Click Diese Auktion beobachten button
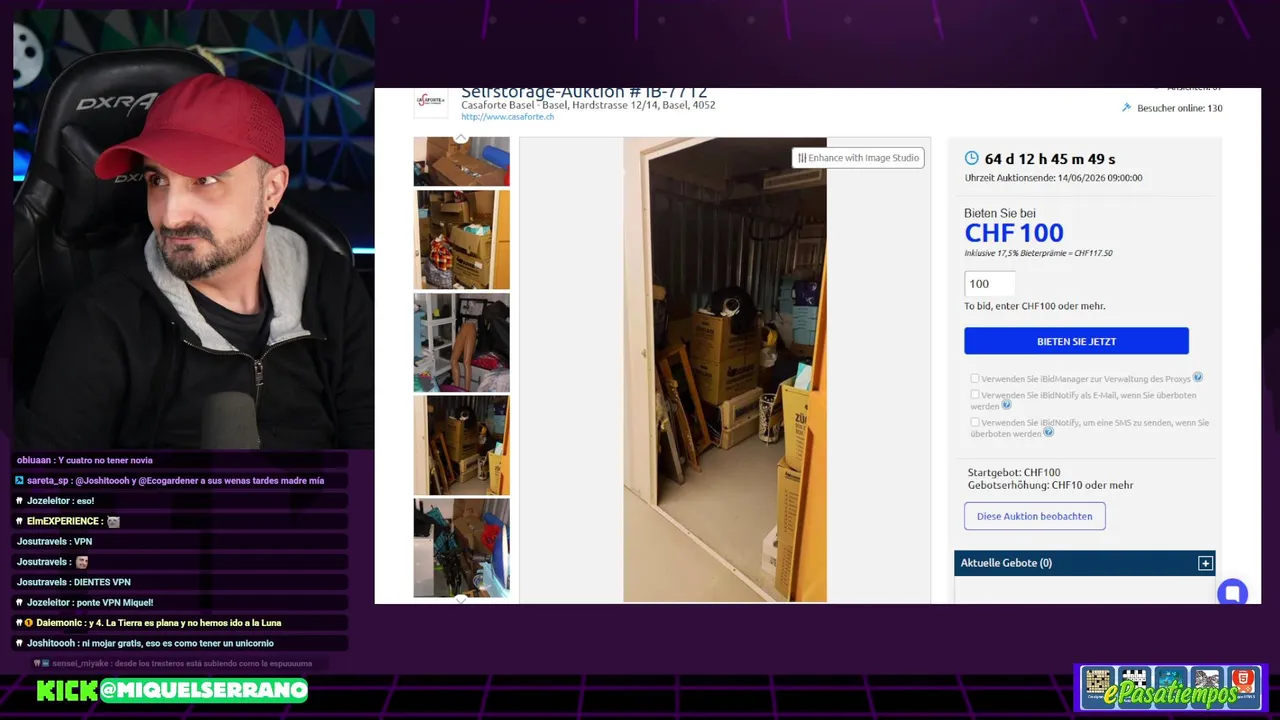The width and height of the screenshot is (1280, 720). pos(1034,516)
